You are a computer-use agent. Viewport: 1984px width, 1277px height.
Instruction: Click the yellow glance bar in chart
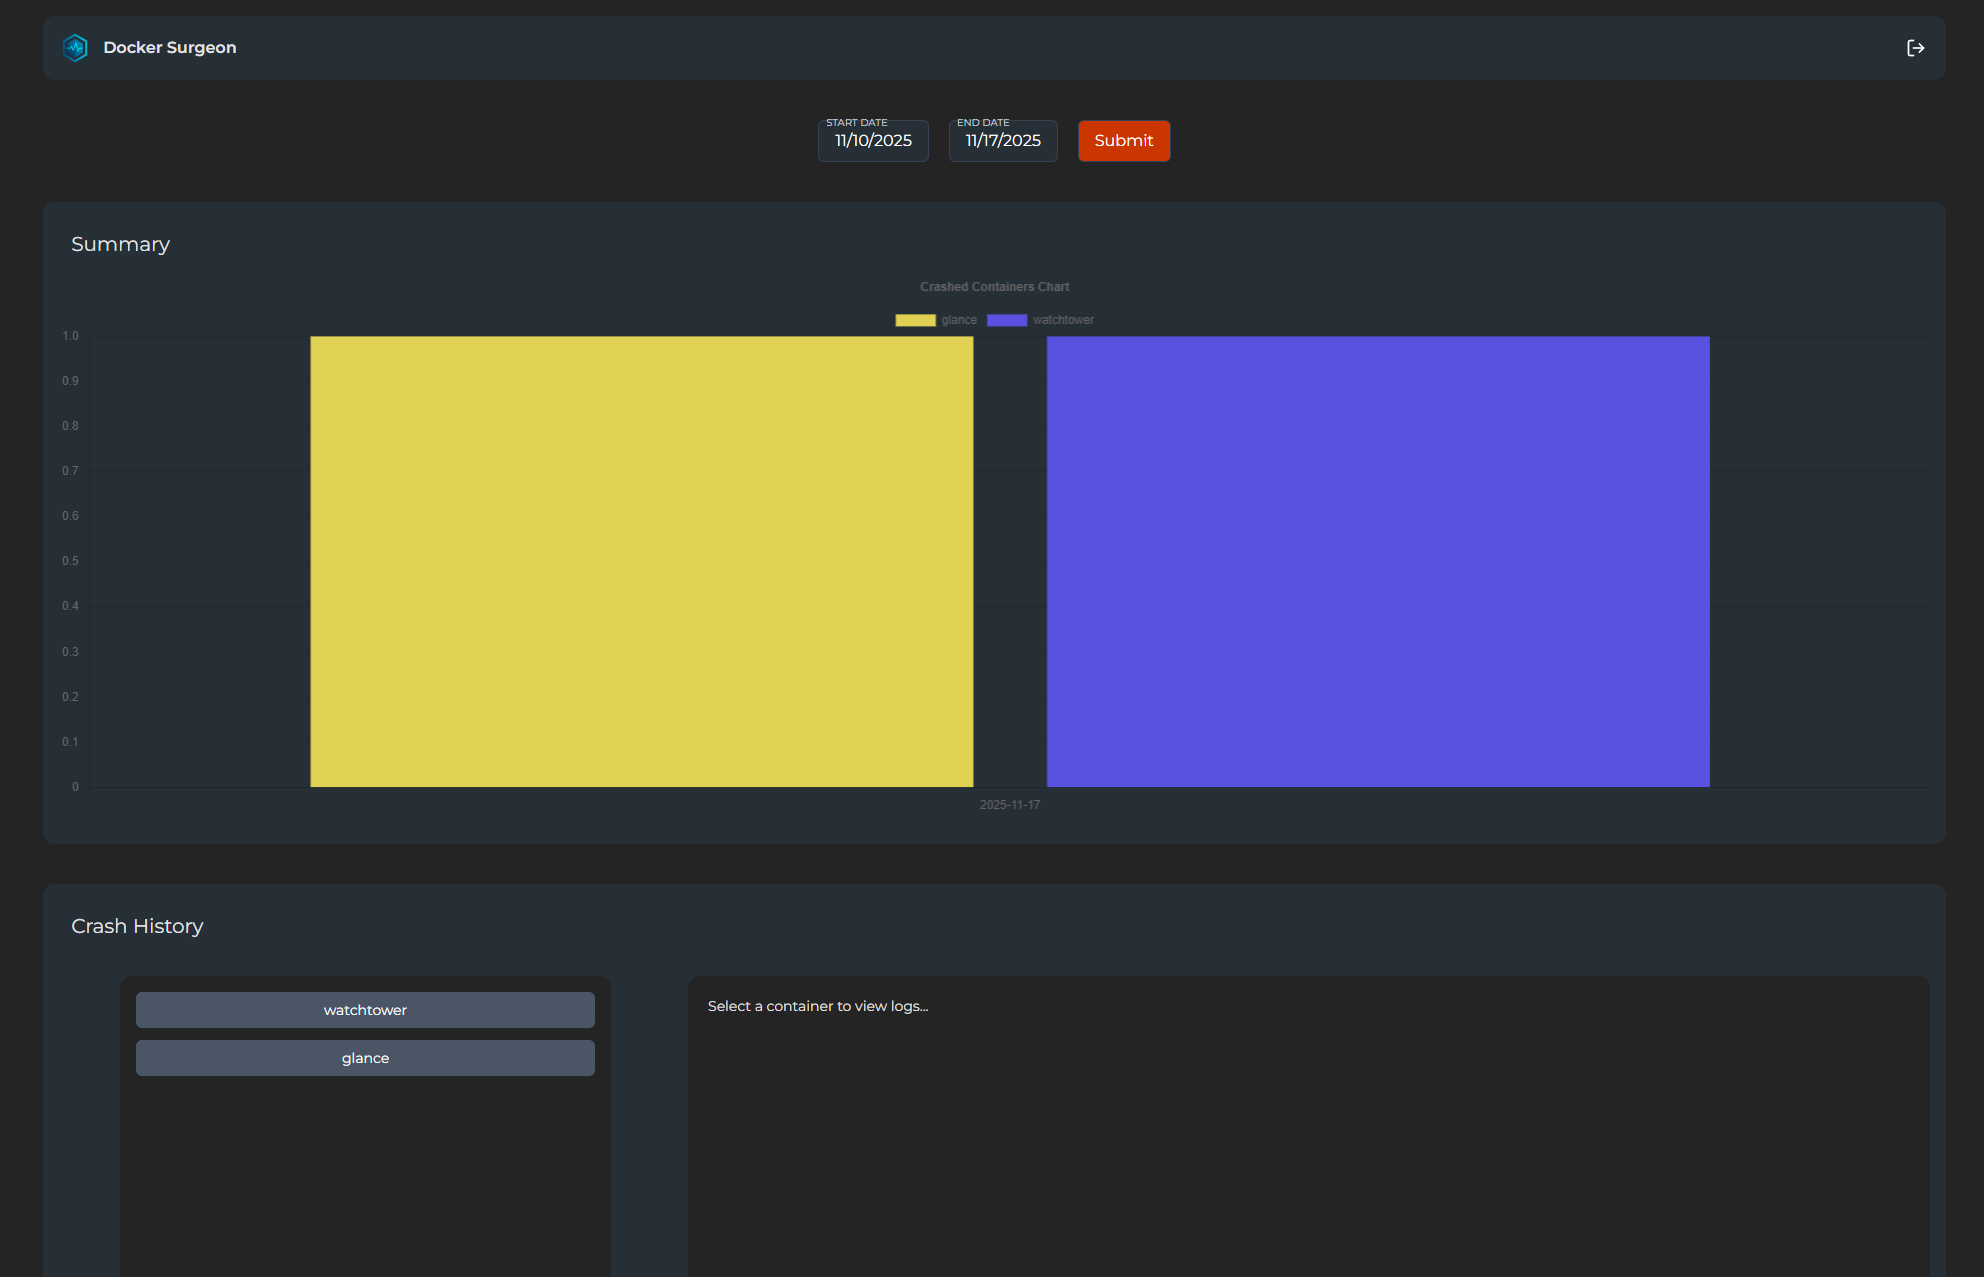641,561
